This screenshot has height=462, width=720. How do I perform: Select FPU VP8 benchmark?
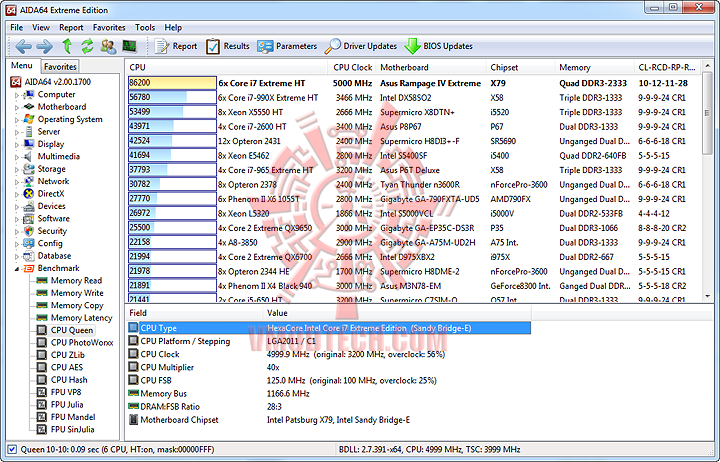(66, 392)
